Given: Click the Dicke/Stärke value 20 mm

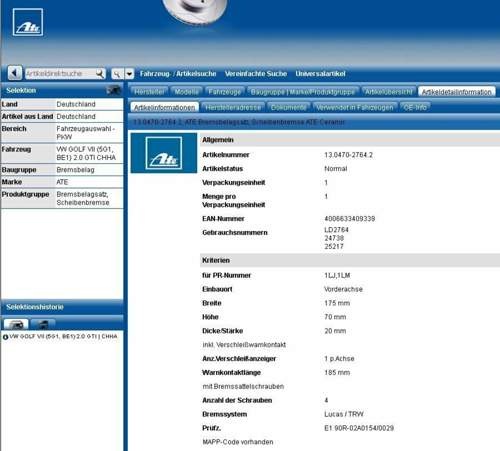Looking at the screenshot, I should [335, 331].
